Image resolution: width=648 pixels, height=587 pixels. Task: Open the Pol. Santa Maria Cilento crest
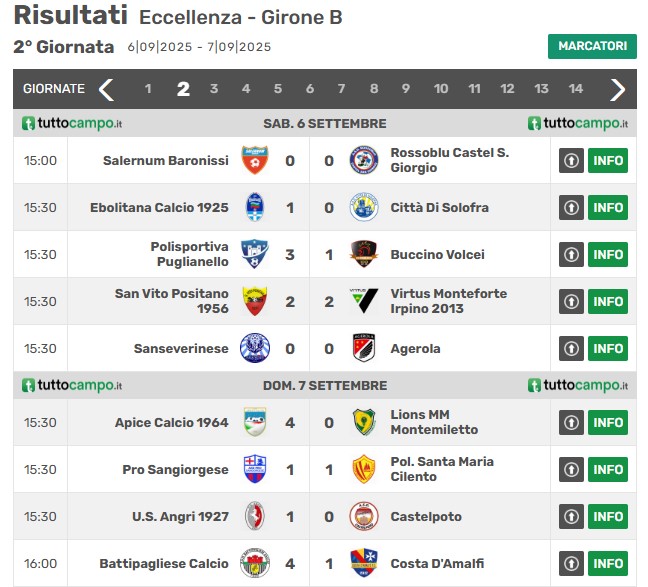pos(364,469)
